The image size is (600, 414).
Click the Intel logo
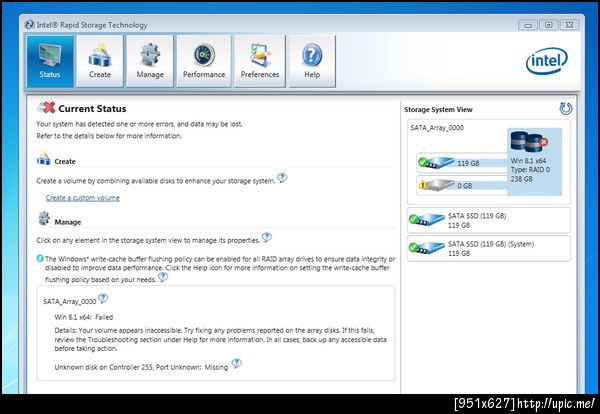pyautogui.click(x=546, y=61)
